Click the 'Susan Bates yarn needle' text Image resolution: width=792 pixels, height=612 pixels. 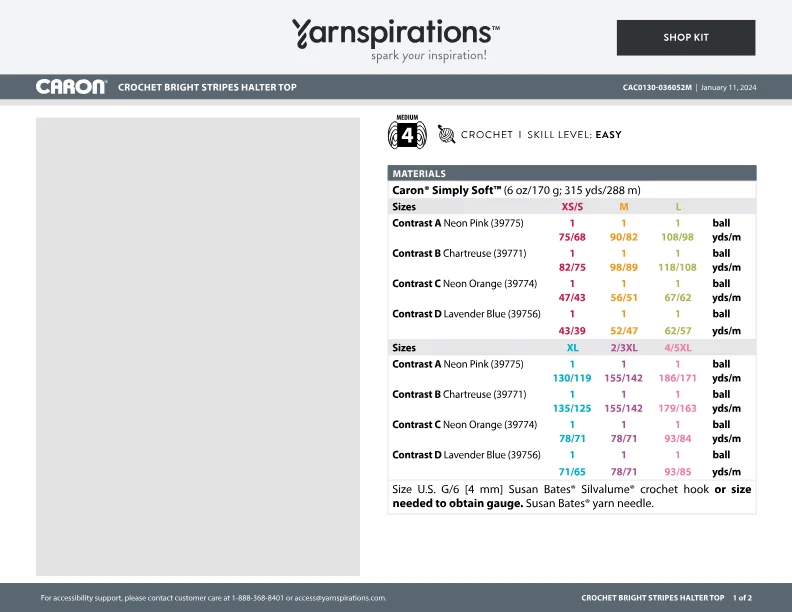coord(589,503)
